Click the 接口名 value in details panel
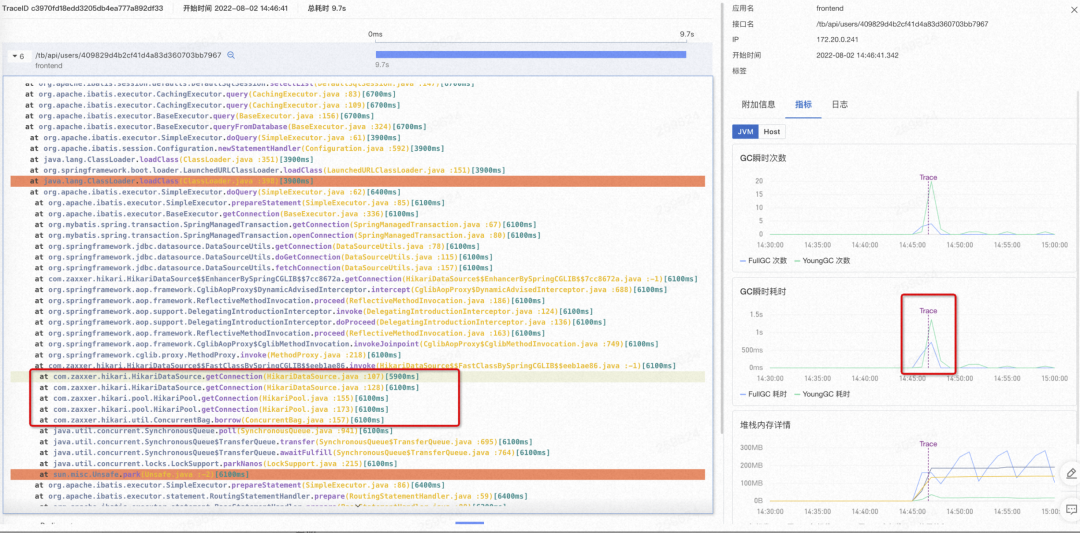Viewport: 1080px width, 533px height. click(x=902, y=23)
